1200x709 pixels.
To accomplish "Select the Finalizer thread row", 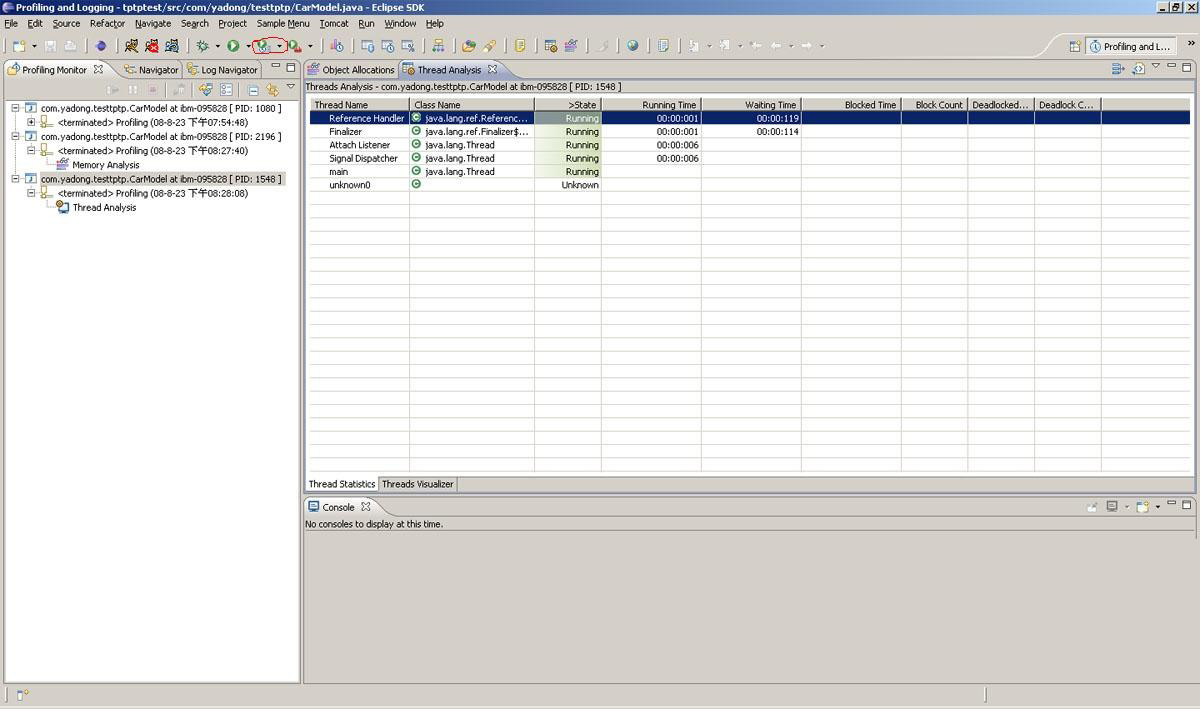I will click(346, 132).
